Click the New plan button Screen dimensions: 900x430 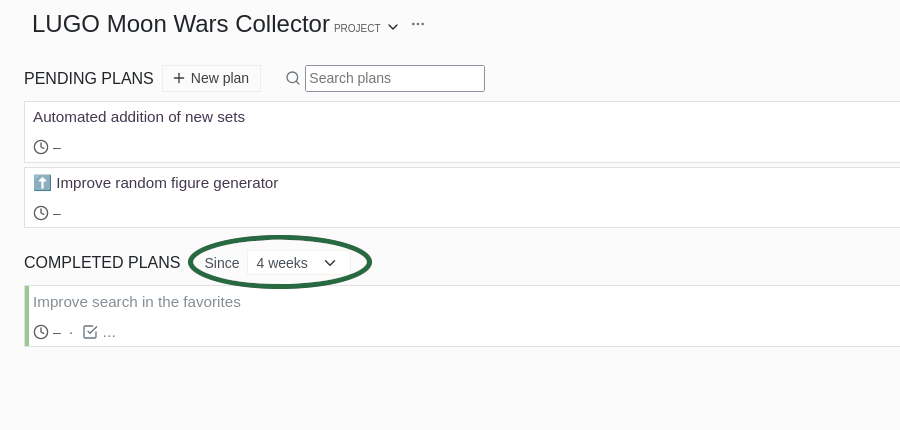coord(211,78)
